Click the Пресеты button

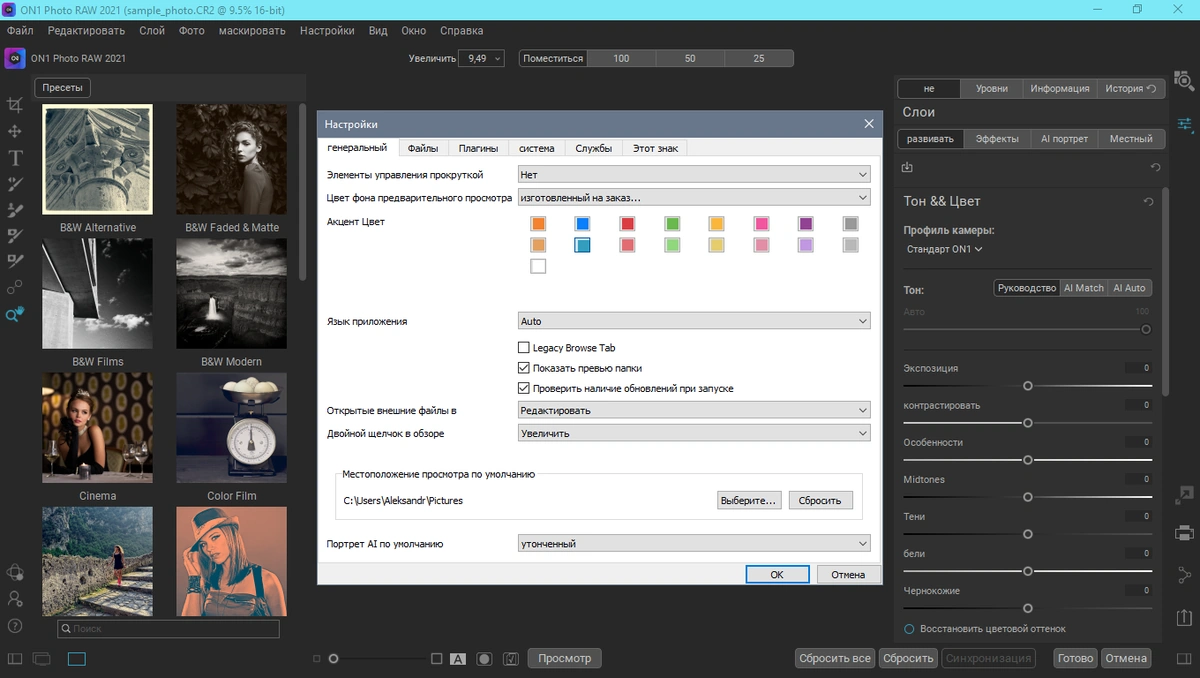(x=63, y=88)
